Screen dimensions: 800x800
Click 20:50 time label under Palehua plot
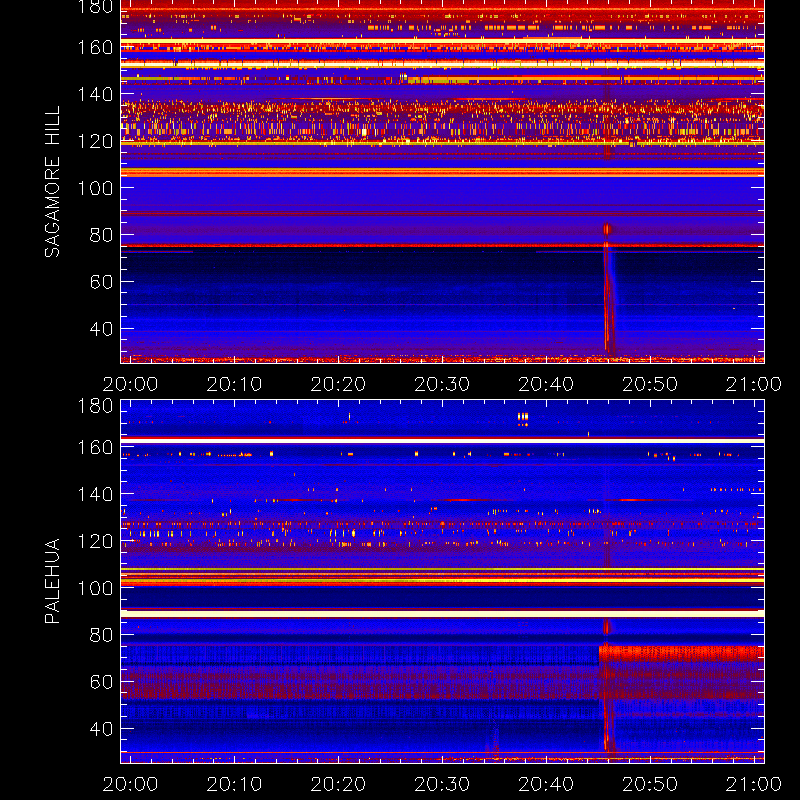650,784
